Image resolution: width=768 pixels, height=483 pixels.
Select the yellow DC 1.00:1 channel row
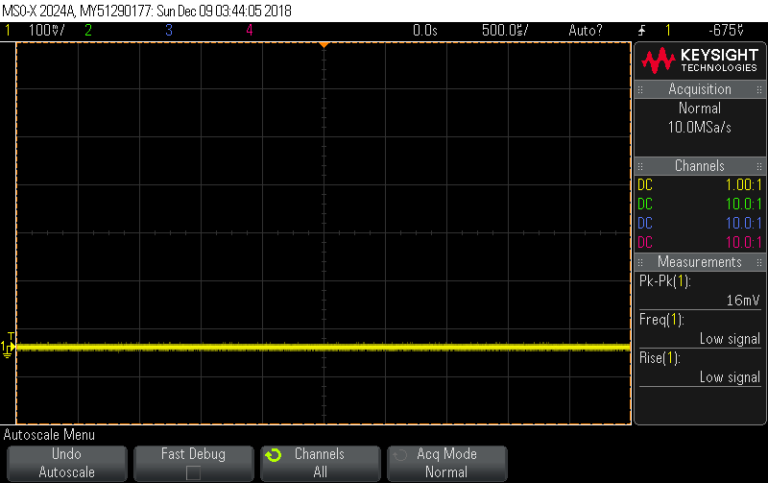pyautogui.click(x=700, y=185)
